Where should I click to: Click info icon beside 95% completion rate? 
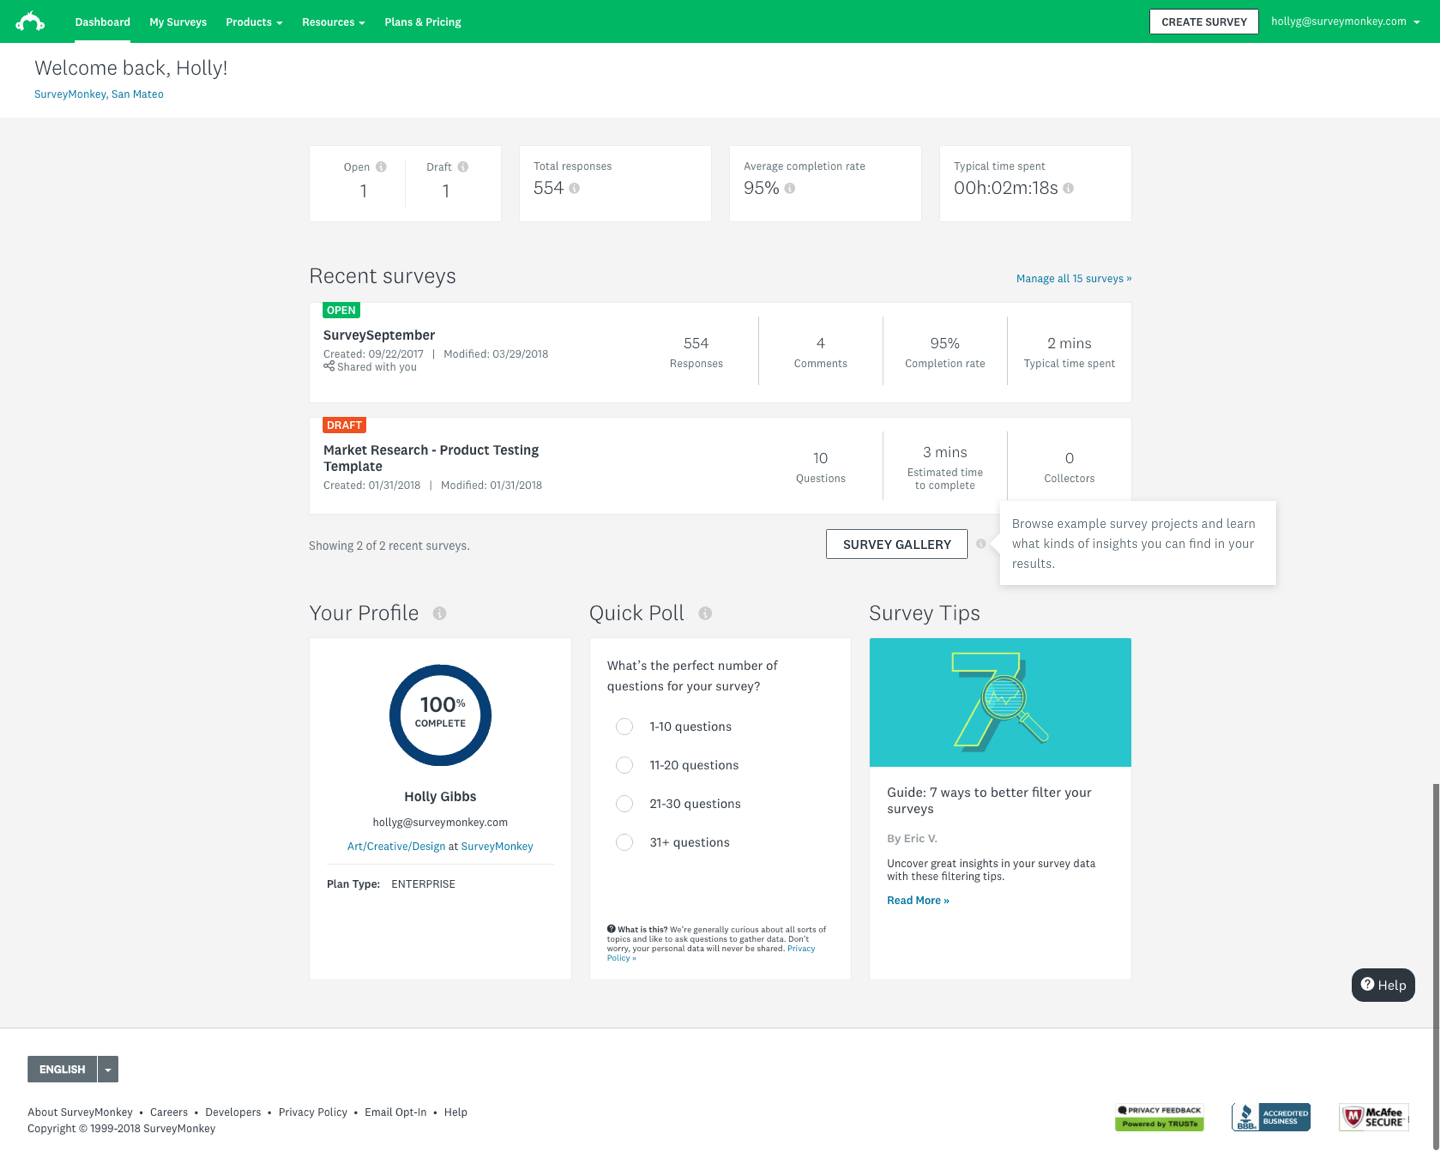(x=790, y=188)
